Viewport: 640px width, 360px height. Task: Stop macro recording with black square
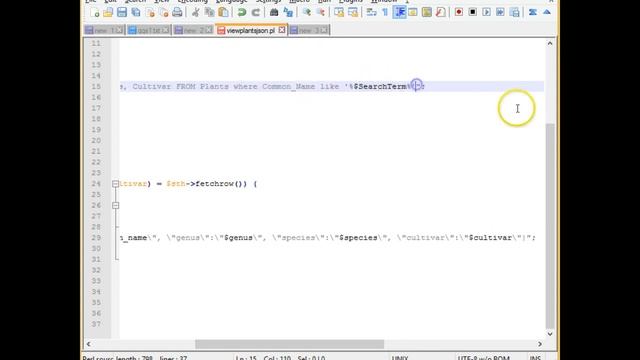click(x=473, y=12)
